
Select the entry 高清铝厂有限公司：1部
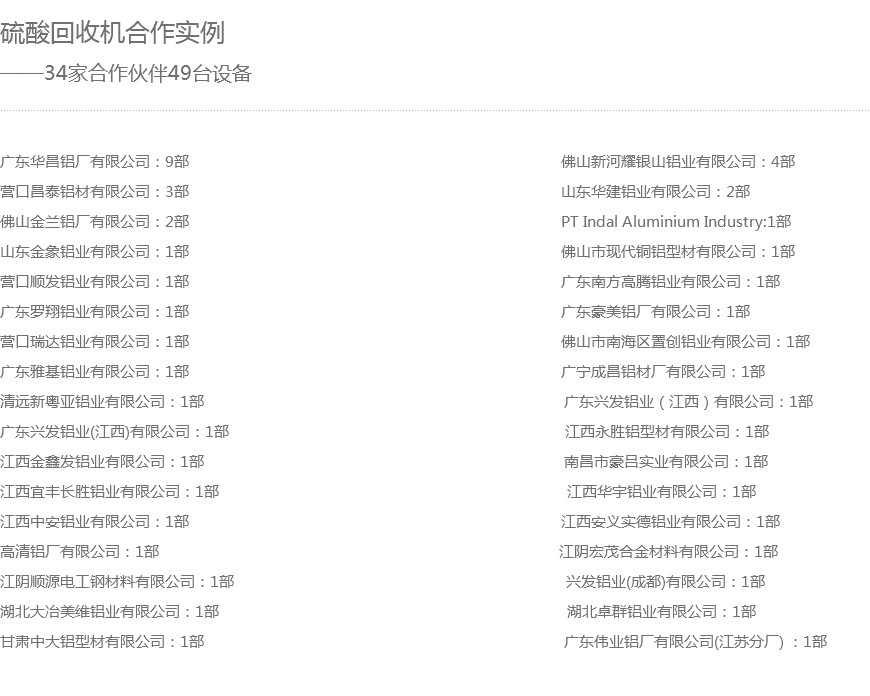[x=80, y=551]
